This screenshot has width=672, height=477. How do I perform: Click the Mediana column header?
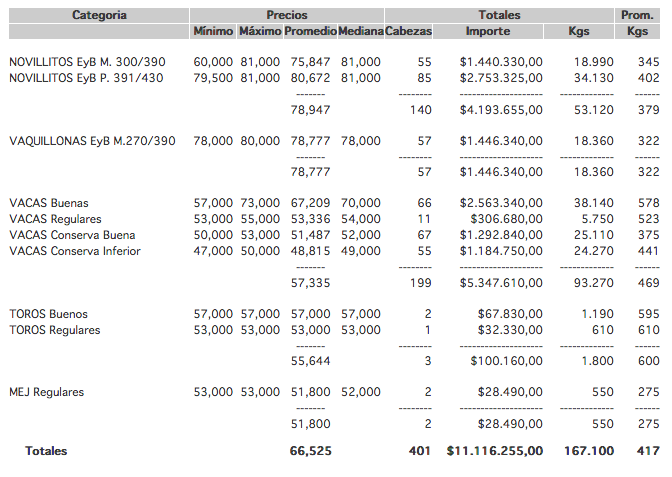point(360,31)
